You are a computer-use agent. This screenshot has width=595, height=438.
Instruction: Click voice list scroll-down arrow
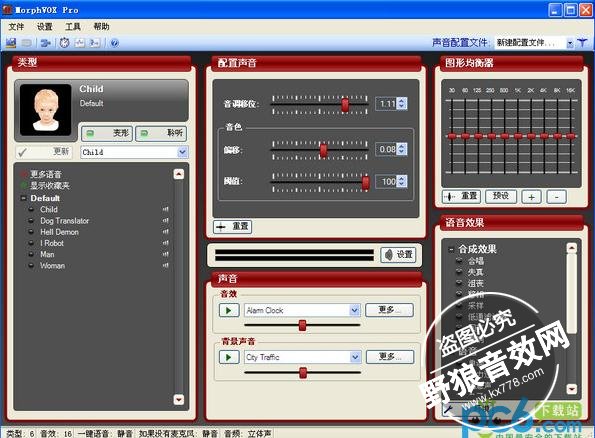pyautogui.click(x=179, y=399)
